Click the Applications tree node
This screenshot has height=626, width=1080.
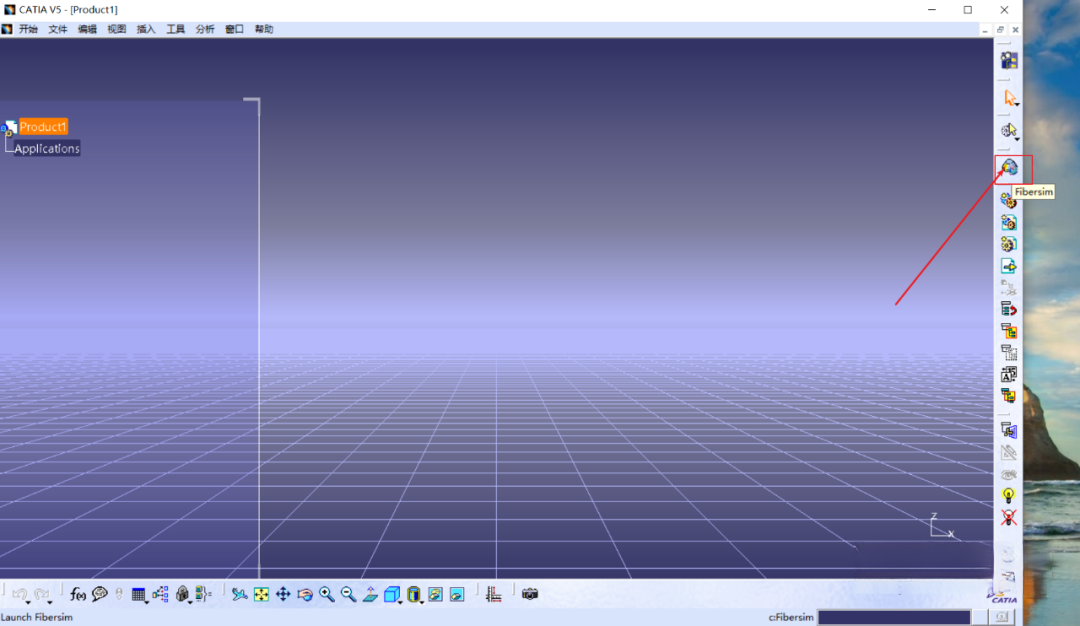tap(47, 148)
